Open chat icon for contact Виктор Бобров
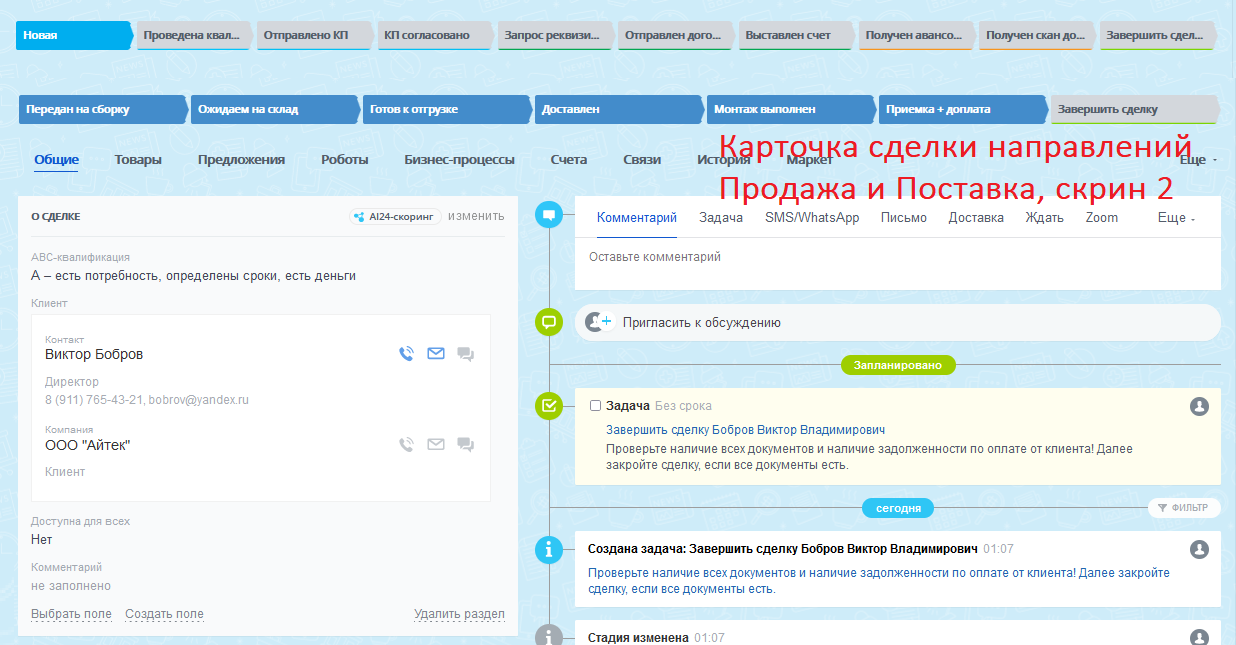The image size is (1236, 645). coord(465,354)
